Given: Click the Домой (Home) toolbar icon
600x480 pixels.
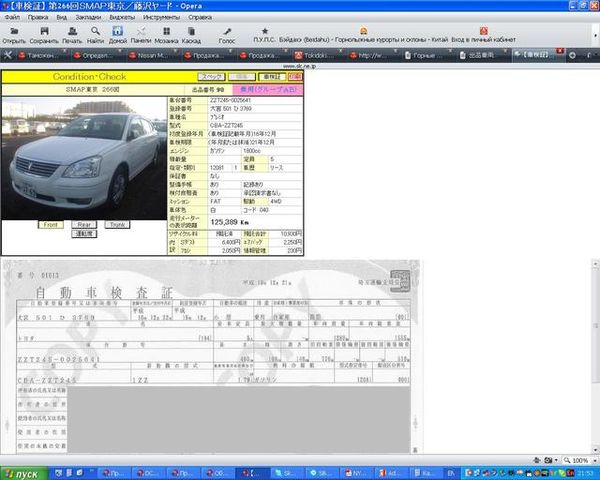Looking at the screenshot, I should point(117,35).
